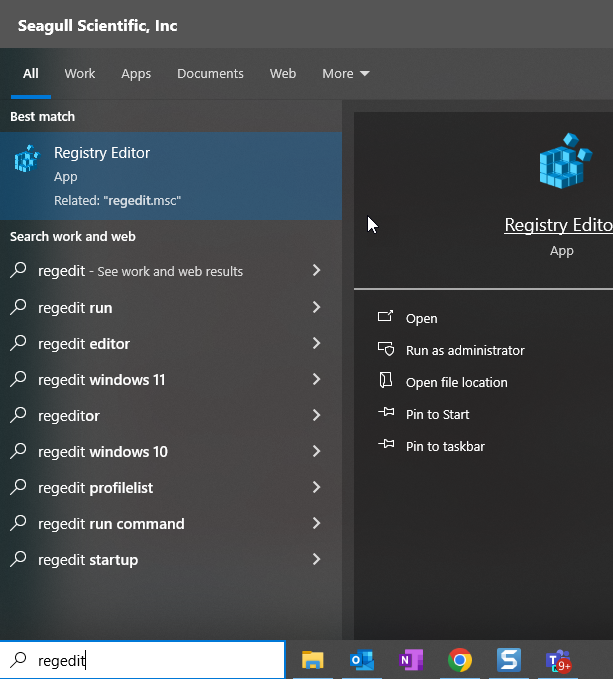Open OneNote taskbar icon

pyautogui.click(x=411, y=660)
